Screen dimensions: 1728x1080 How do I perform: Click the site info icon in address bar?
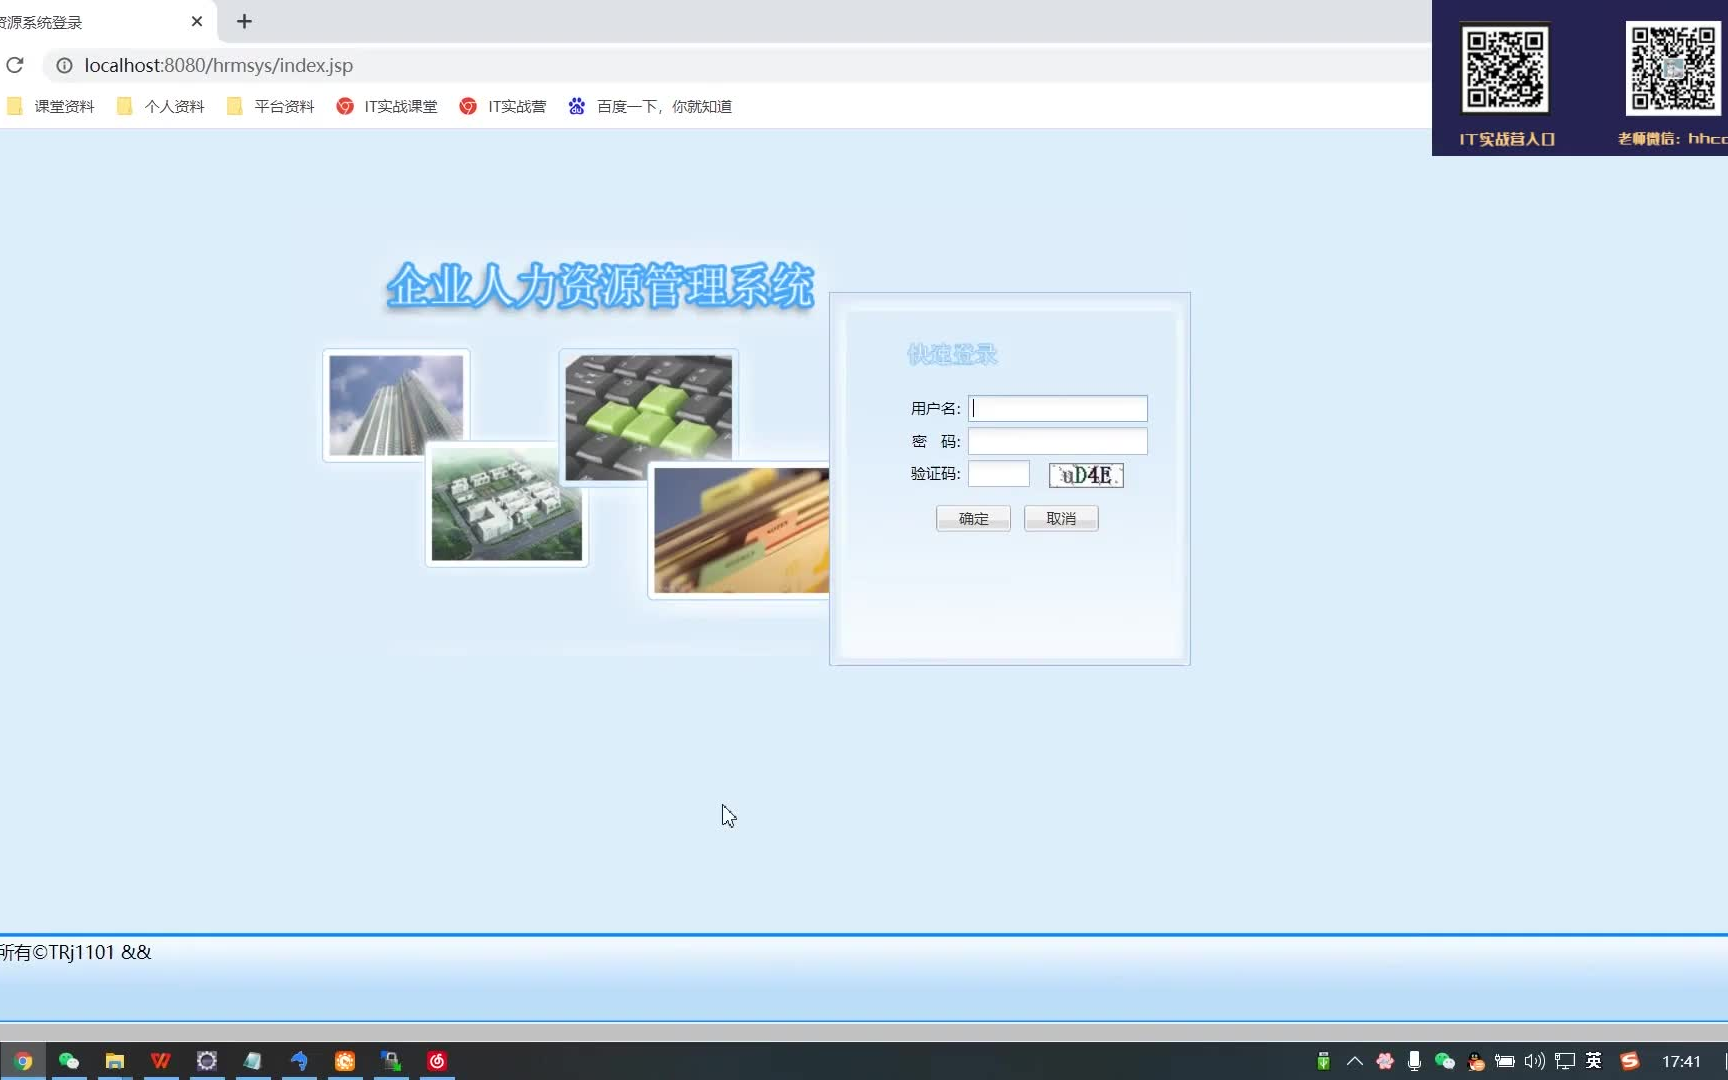tap(64, 65)
